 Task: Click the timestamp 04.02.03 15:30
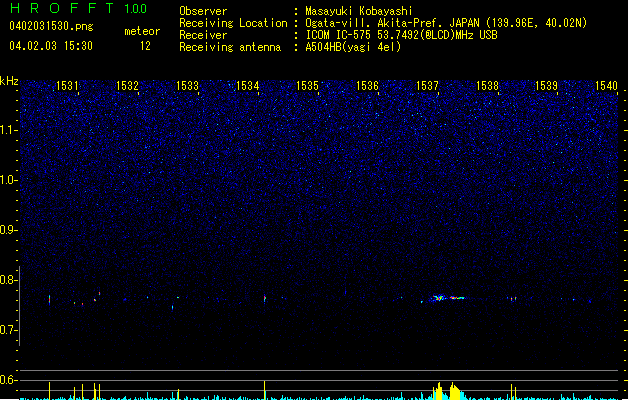(x=51, y=46)
